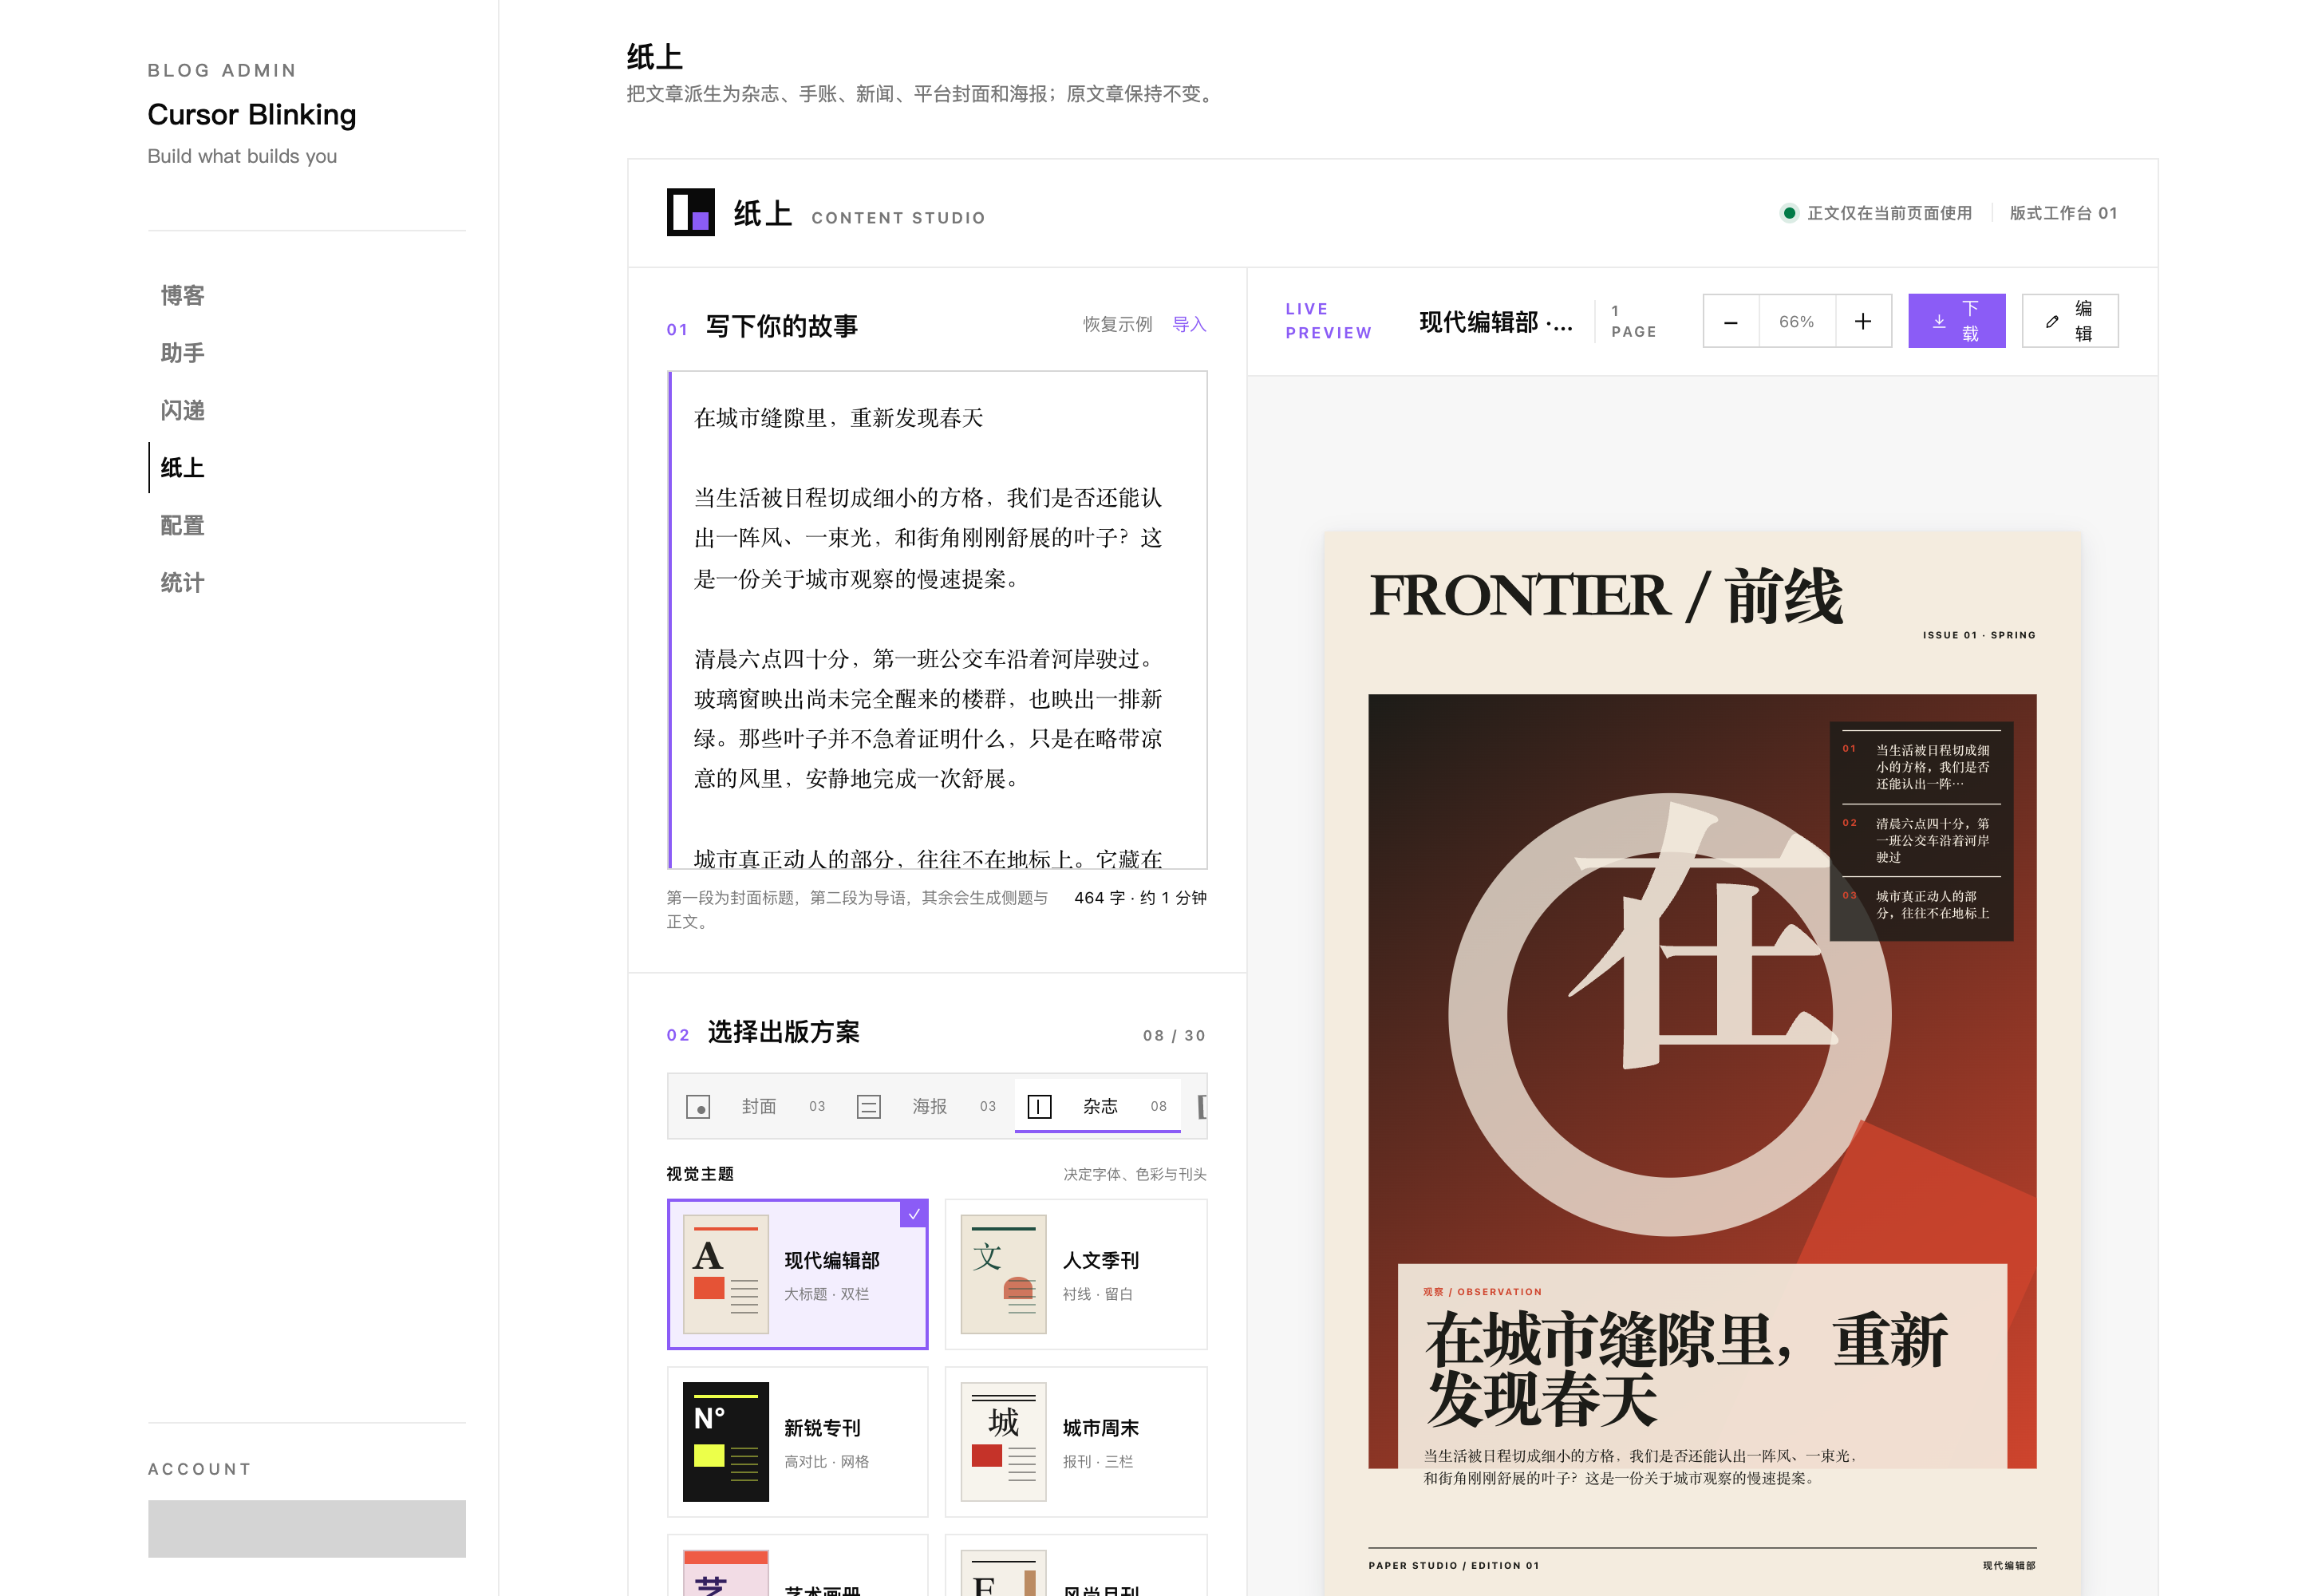Download the preview with 下载 button
Viewport: 2298px width, 1596px height.
coord(1956,321)
